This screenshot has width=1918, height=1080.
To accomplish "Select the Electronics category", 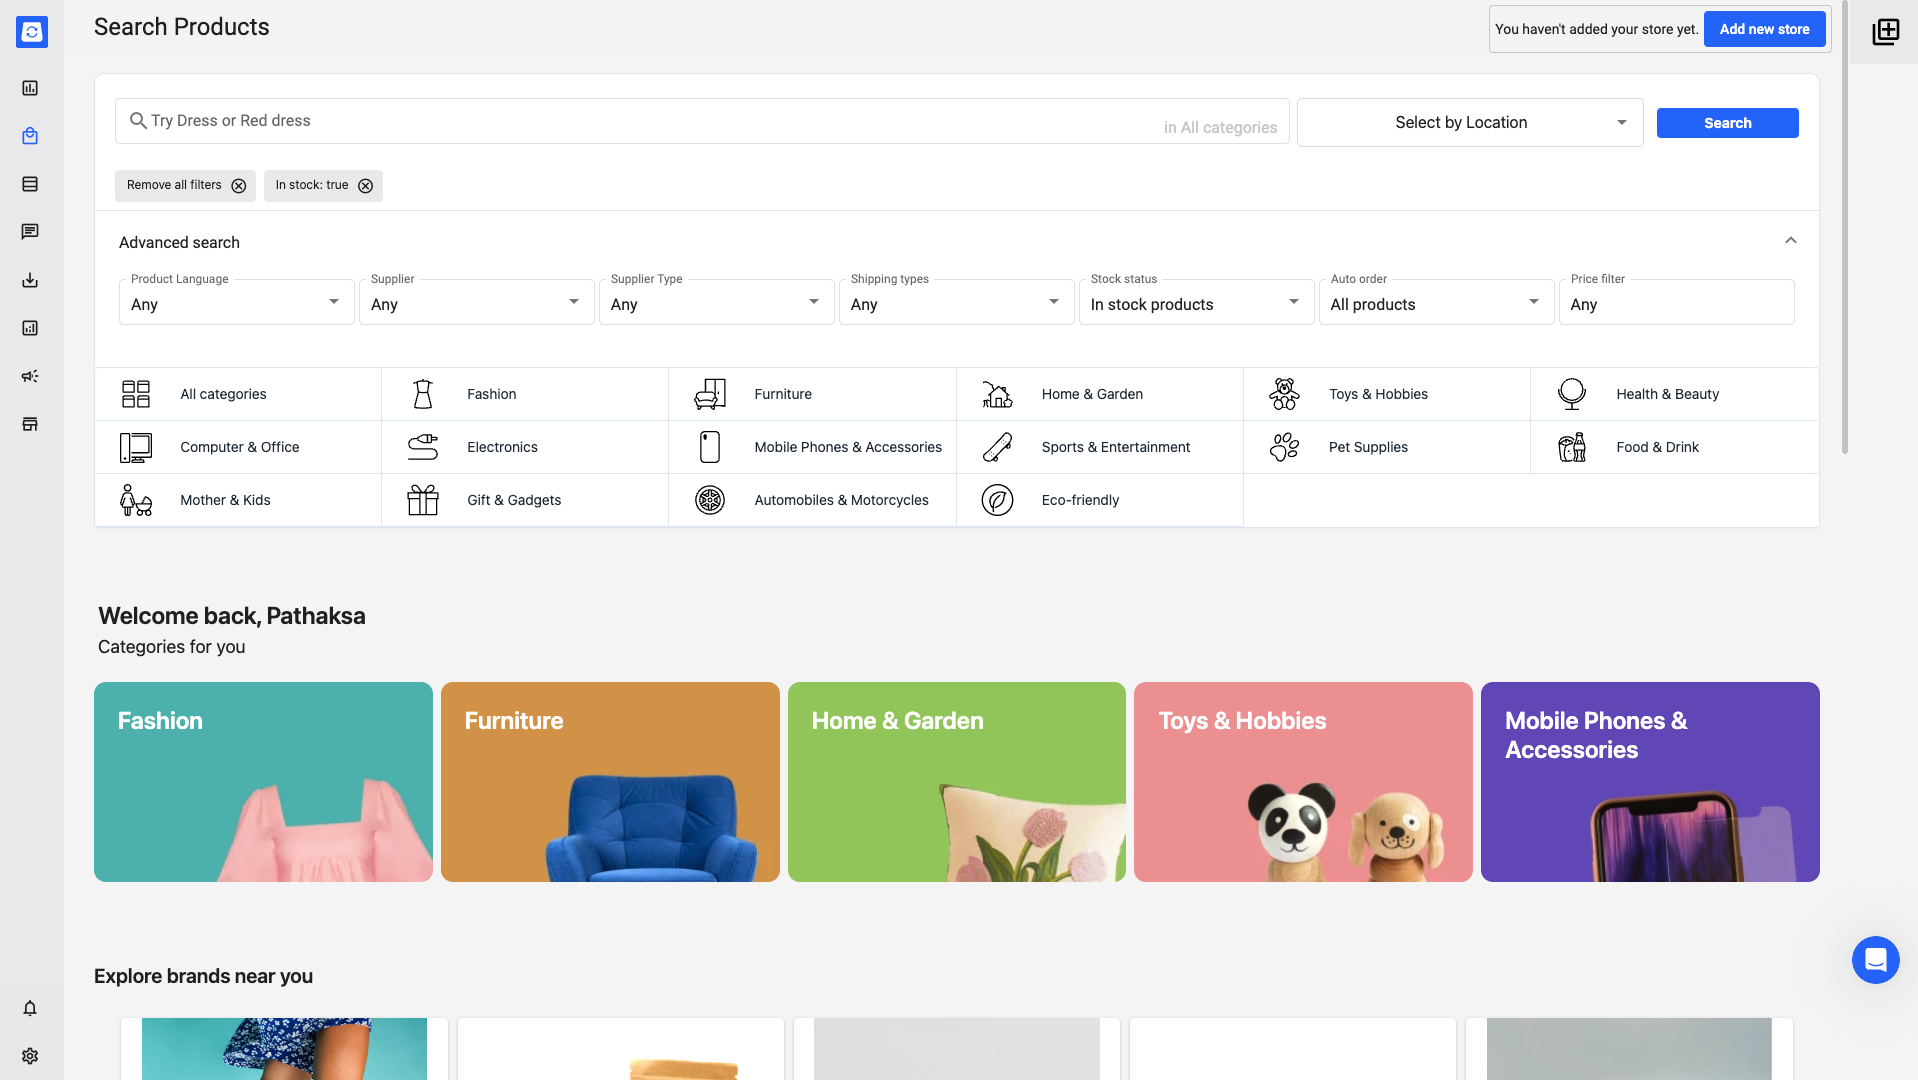I will [502, 447].
